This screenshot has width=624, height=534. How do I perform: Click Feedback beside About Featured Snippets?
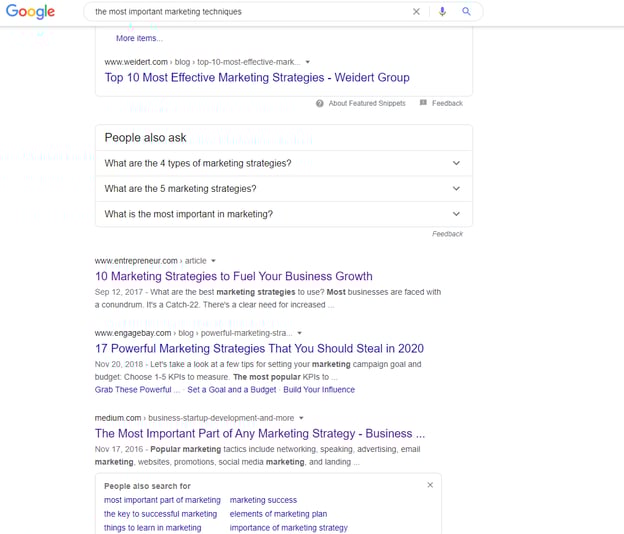(447, 103)
